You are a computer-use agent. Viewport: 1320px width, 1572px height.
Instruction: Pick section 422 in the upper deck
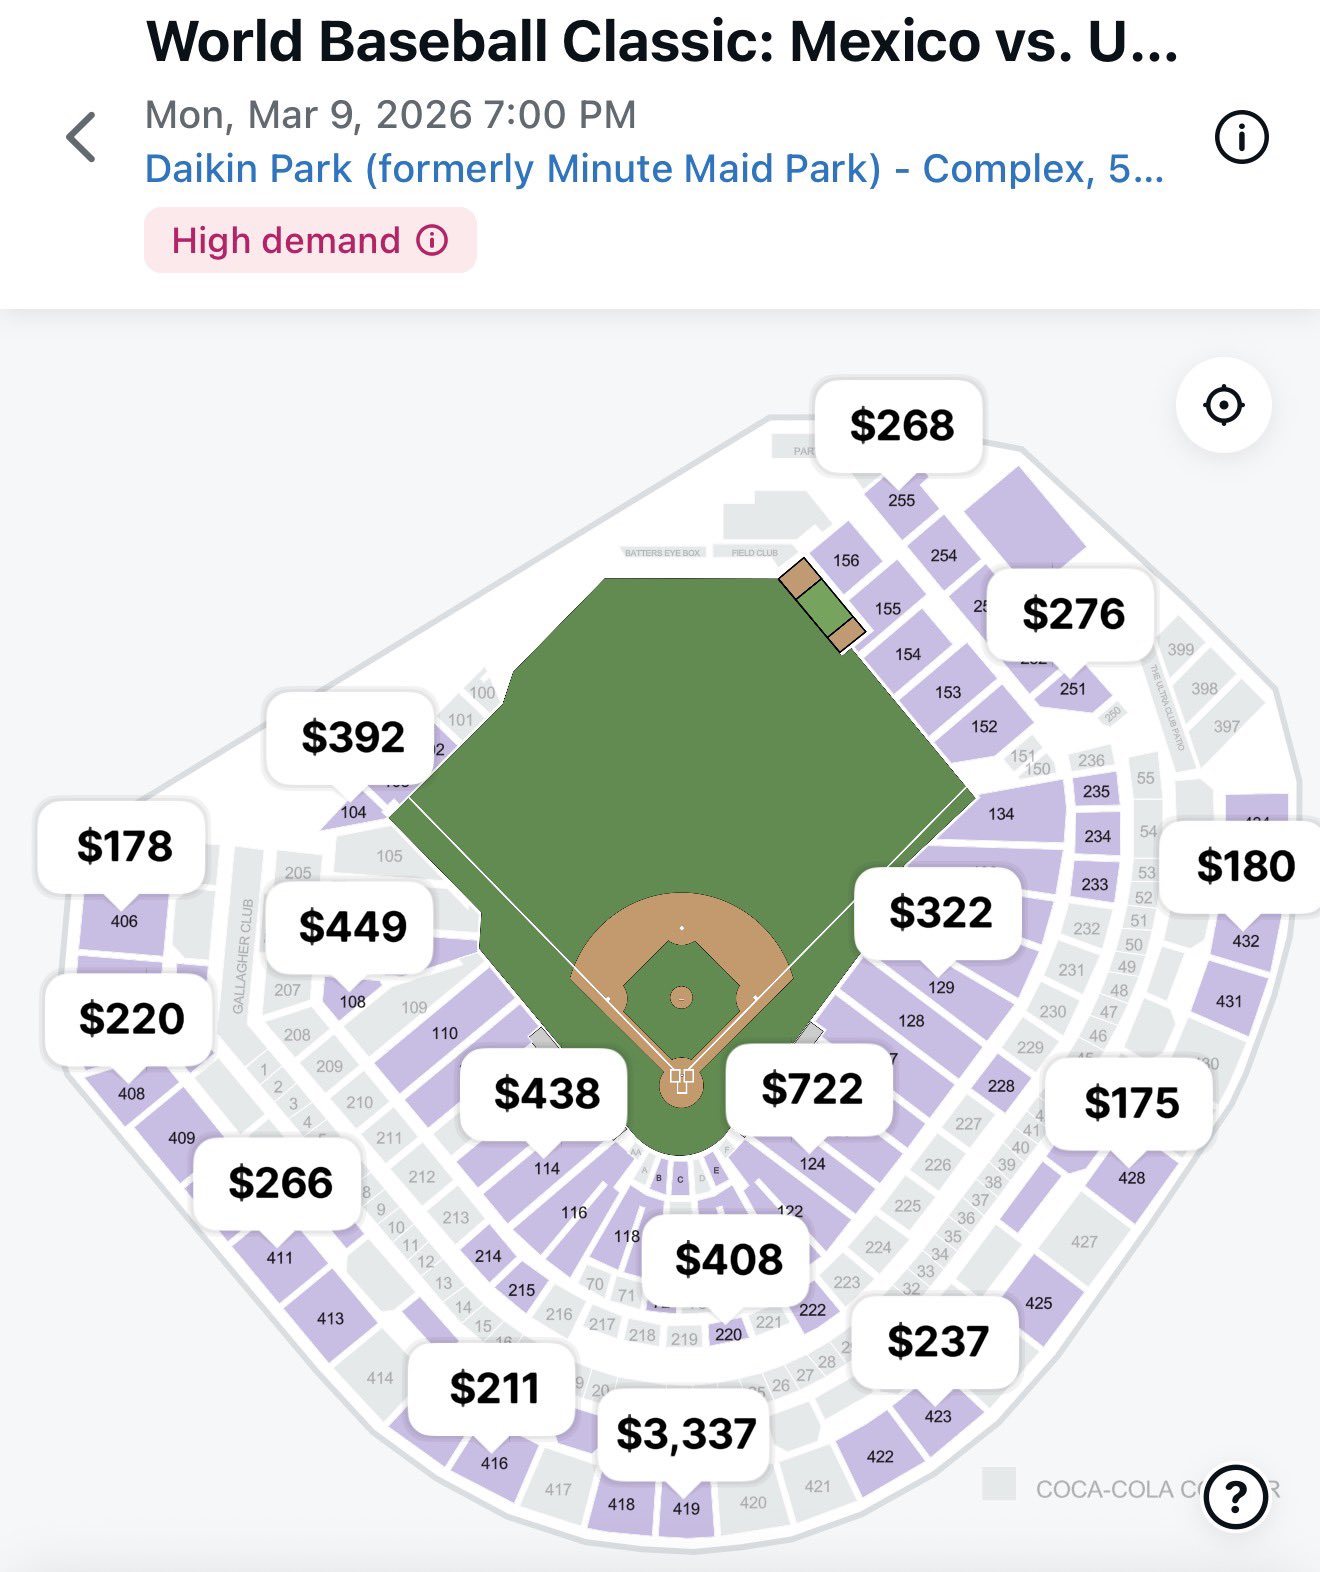click(880, 1456)
